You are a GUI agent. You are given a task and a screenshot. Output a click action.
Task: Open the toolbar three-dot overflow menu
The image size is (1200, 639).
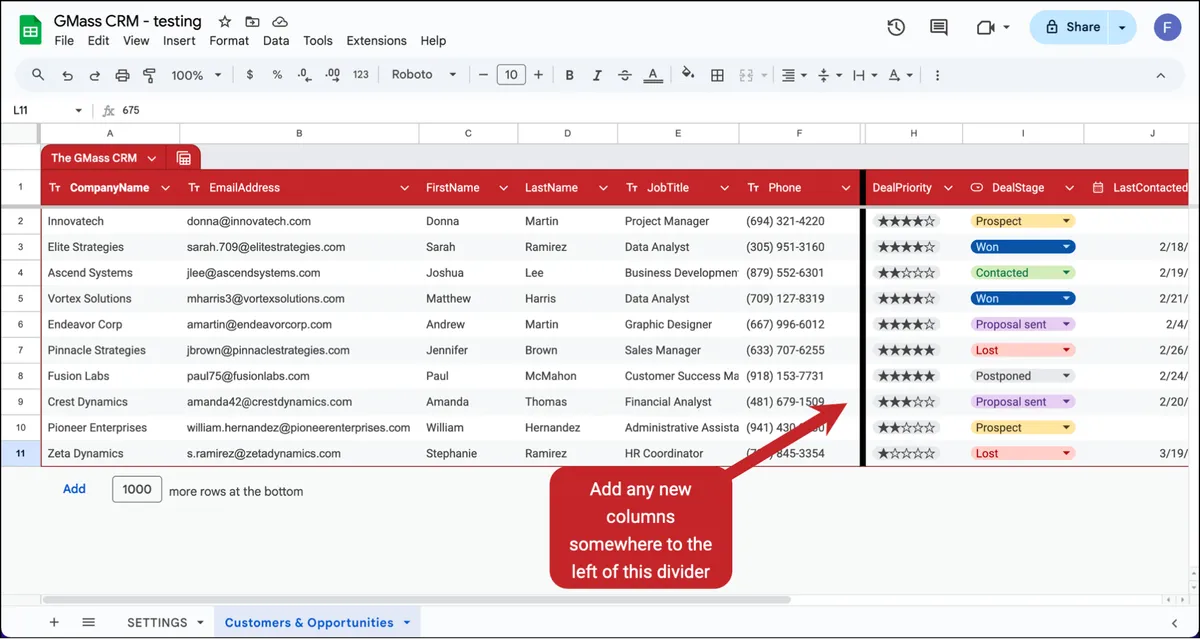click(x=937, y=75)
